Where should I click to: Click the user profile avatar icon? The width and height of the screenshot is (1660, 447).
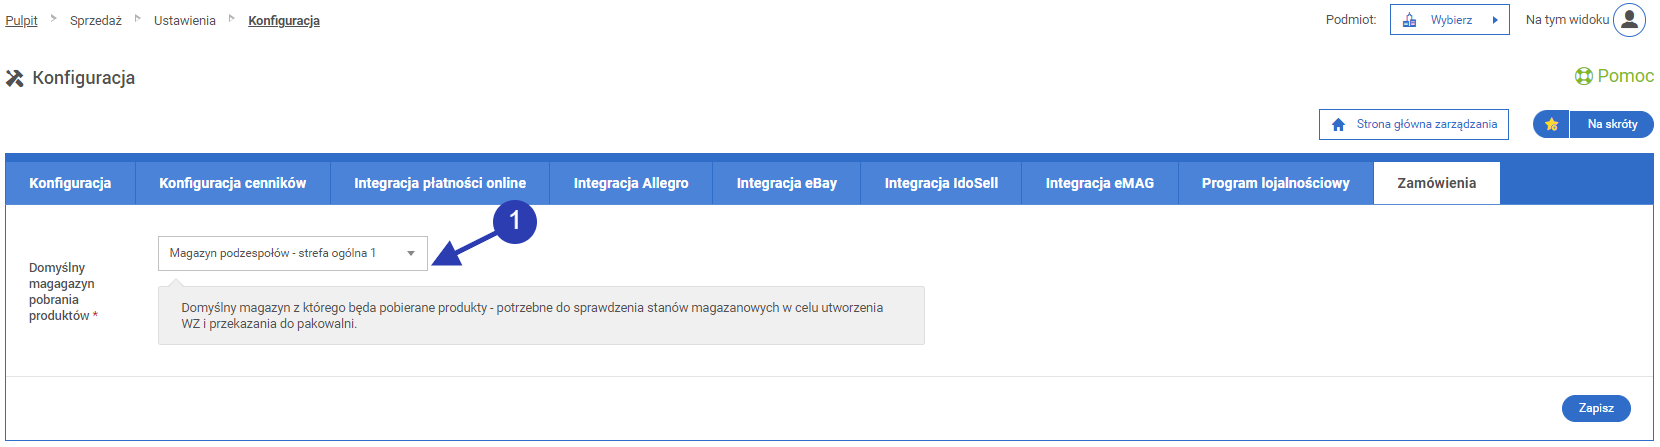click(1629, 20)
